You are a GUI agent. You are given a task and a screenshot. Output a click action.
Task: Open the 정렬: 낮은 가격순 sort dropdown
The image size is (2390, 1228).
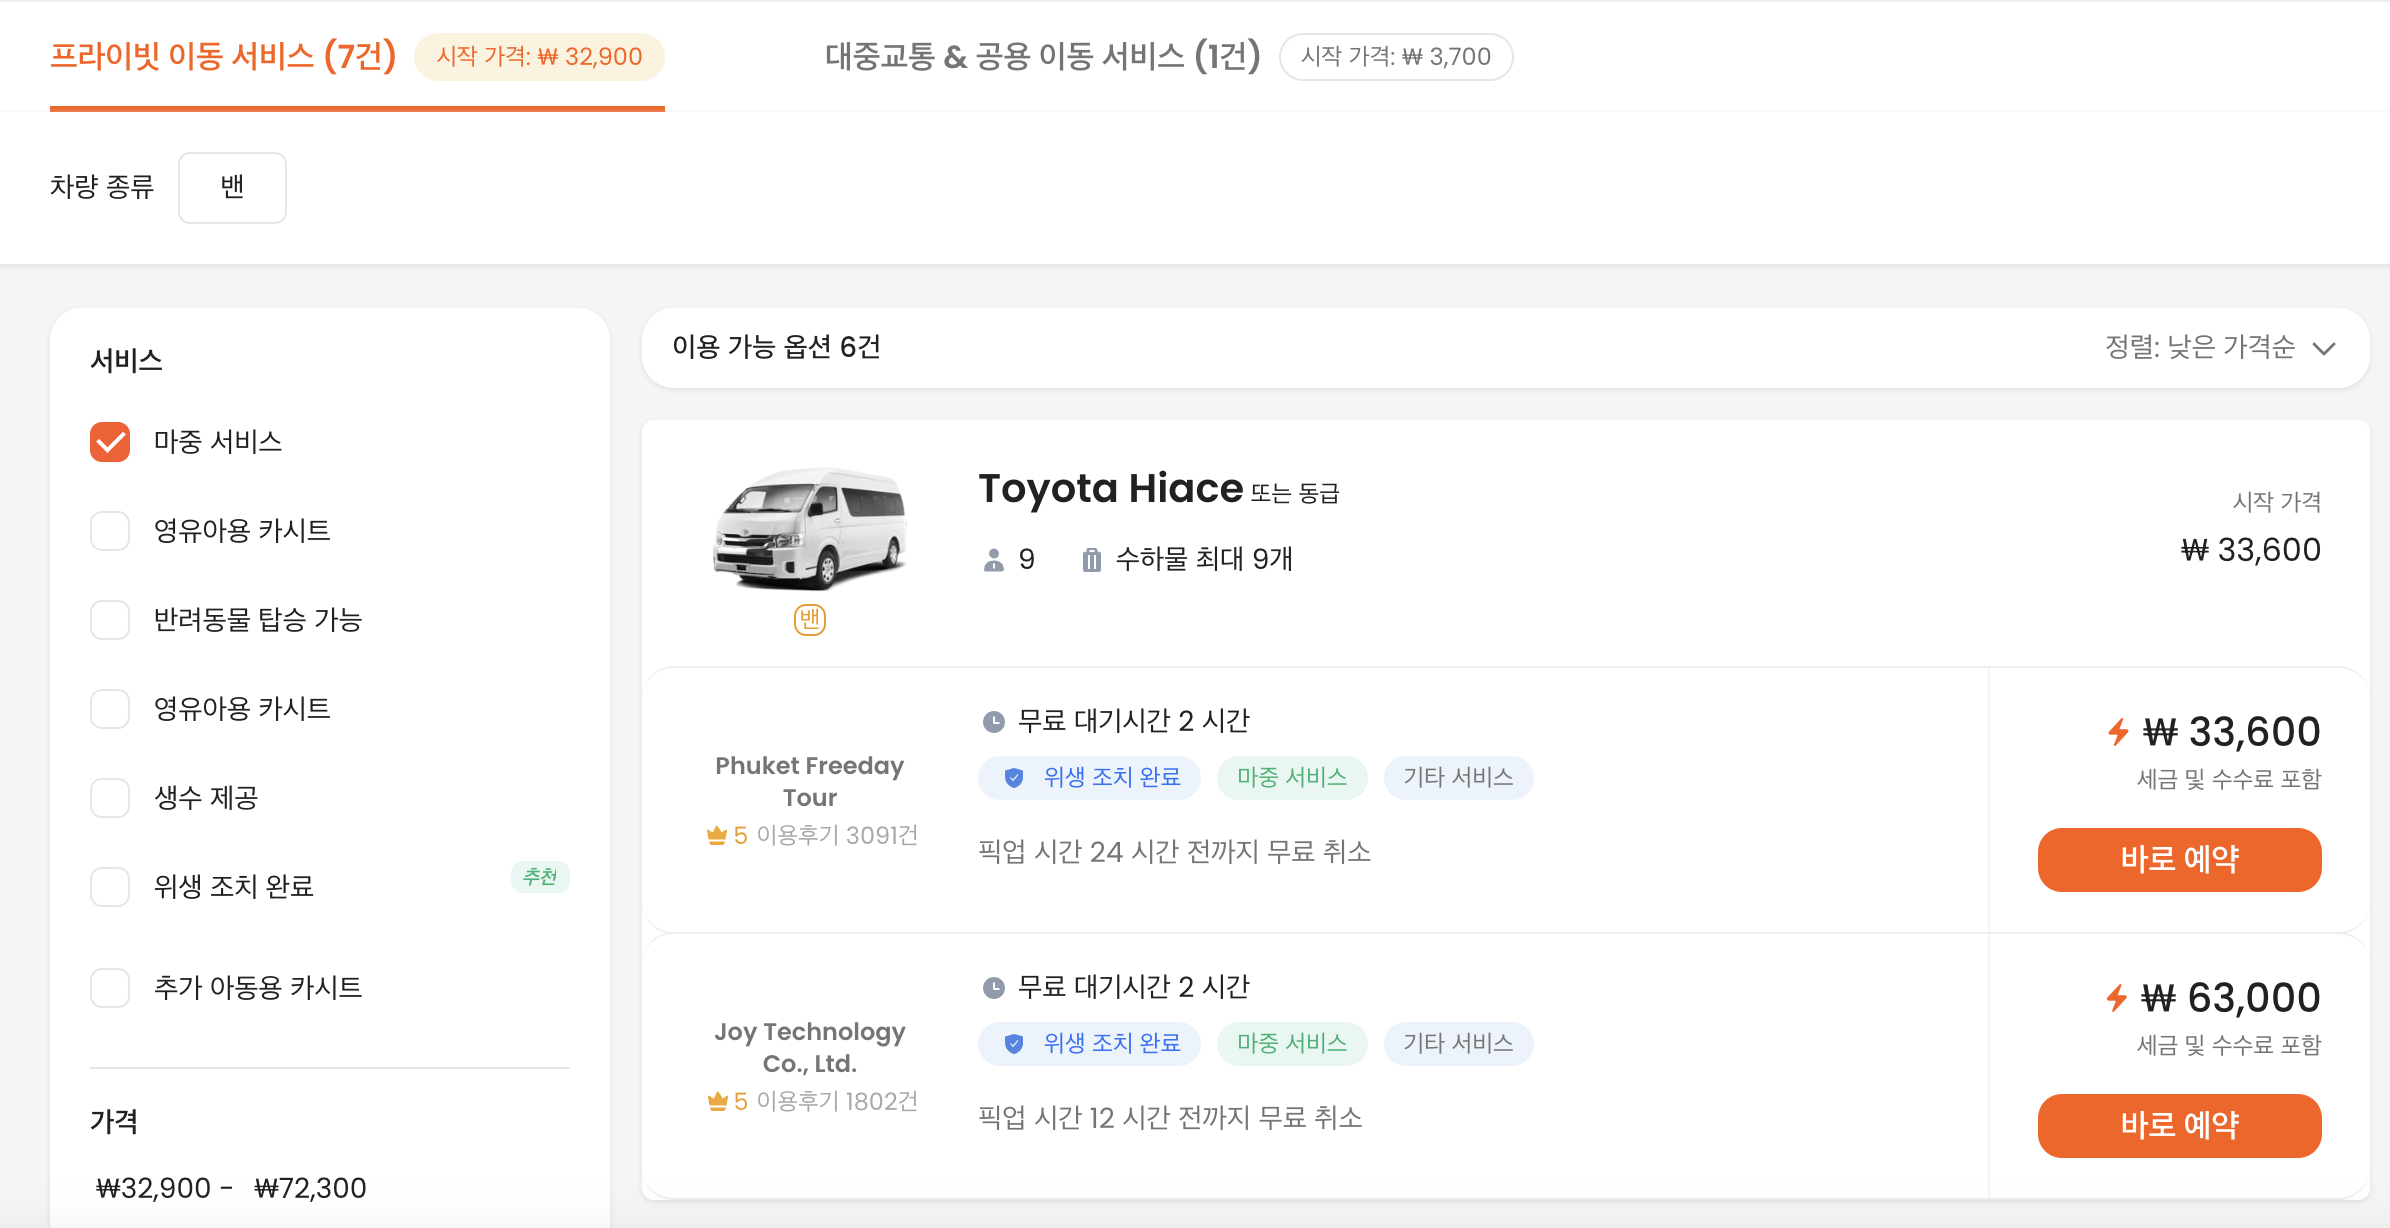[2219, 347]
